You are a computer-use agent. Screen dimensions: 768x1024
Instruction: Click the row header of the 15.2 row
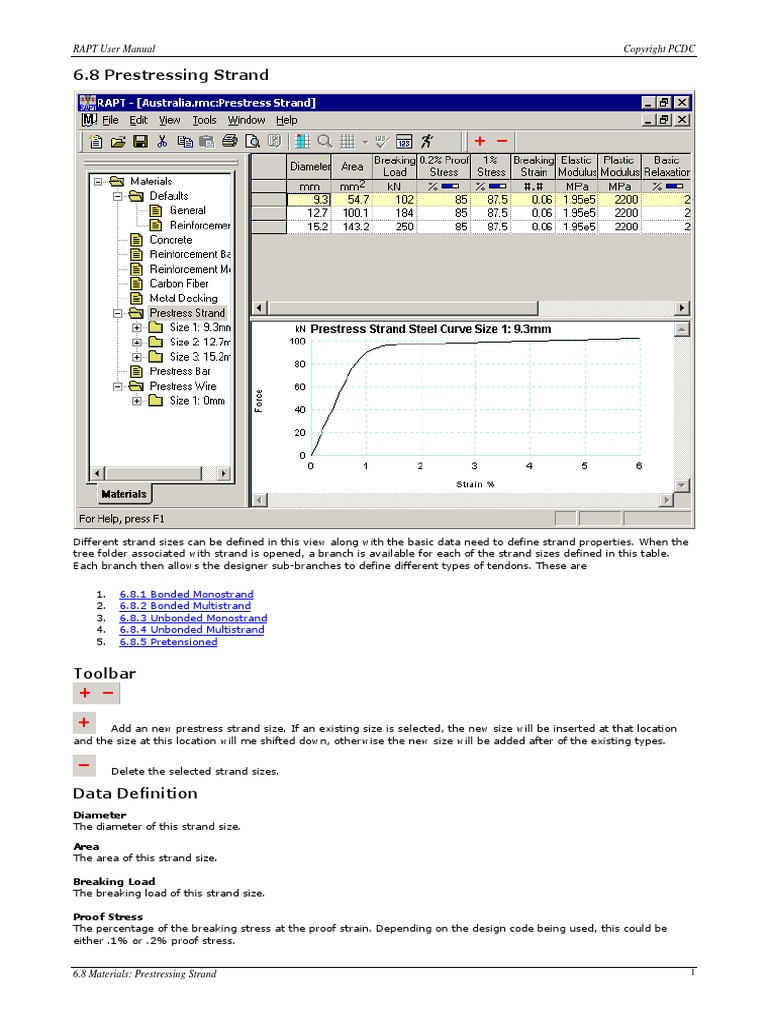pos(269,227)
